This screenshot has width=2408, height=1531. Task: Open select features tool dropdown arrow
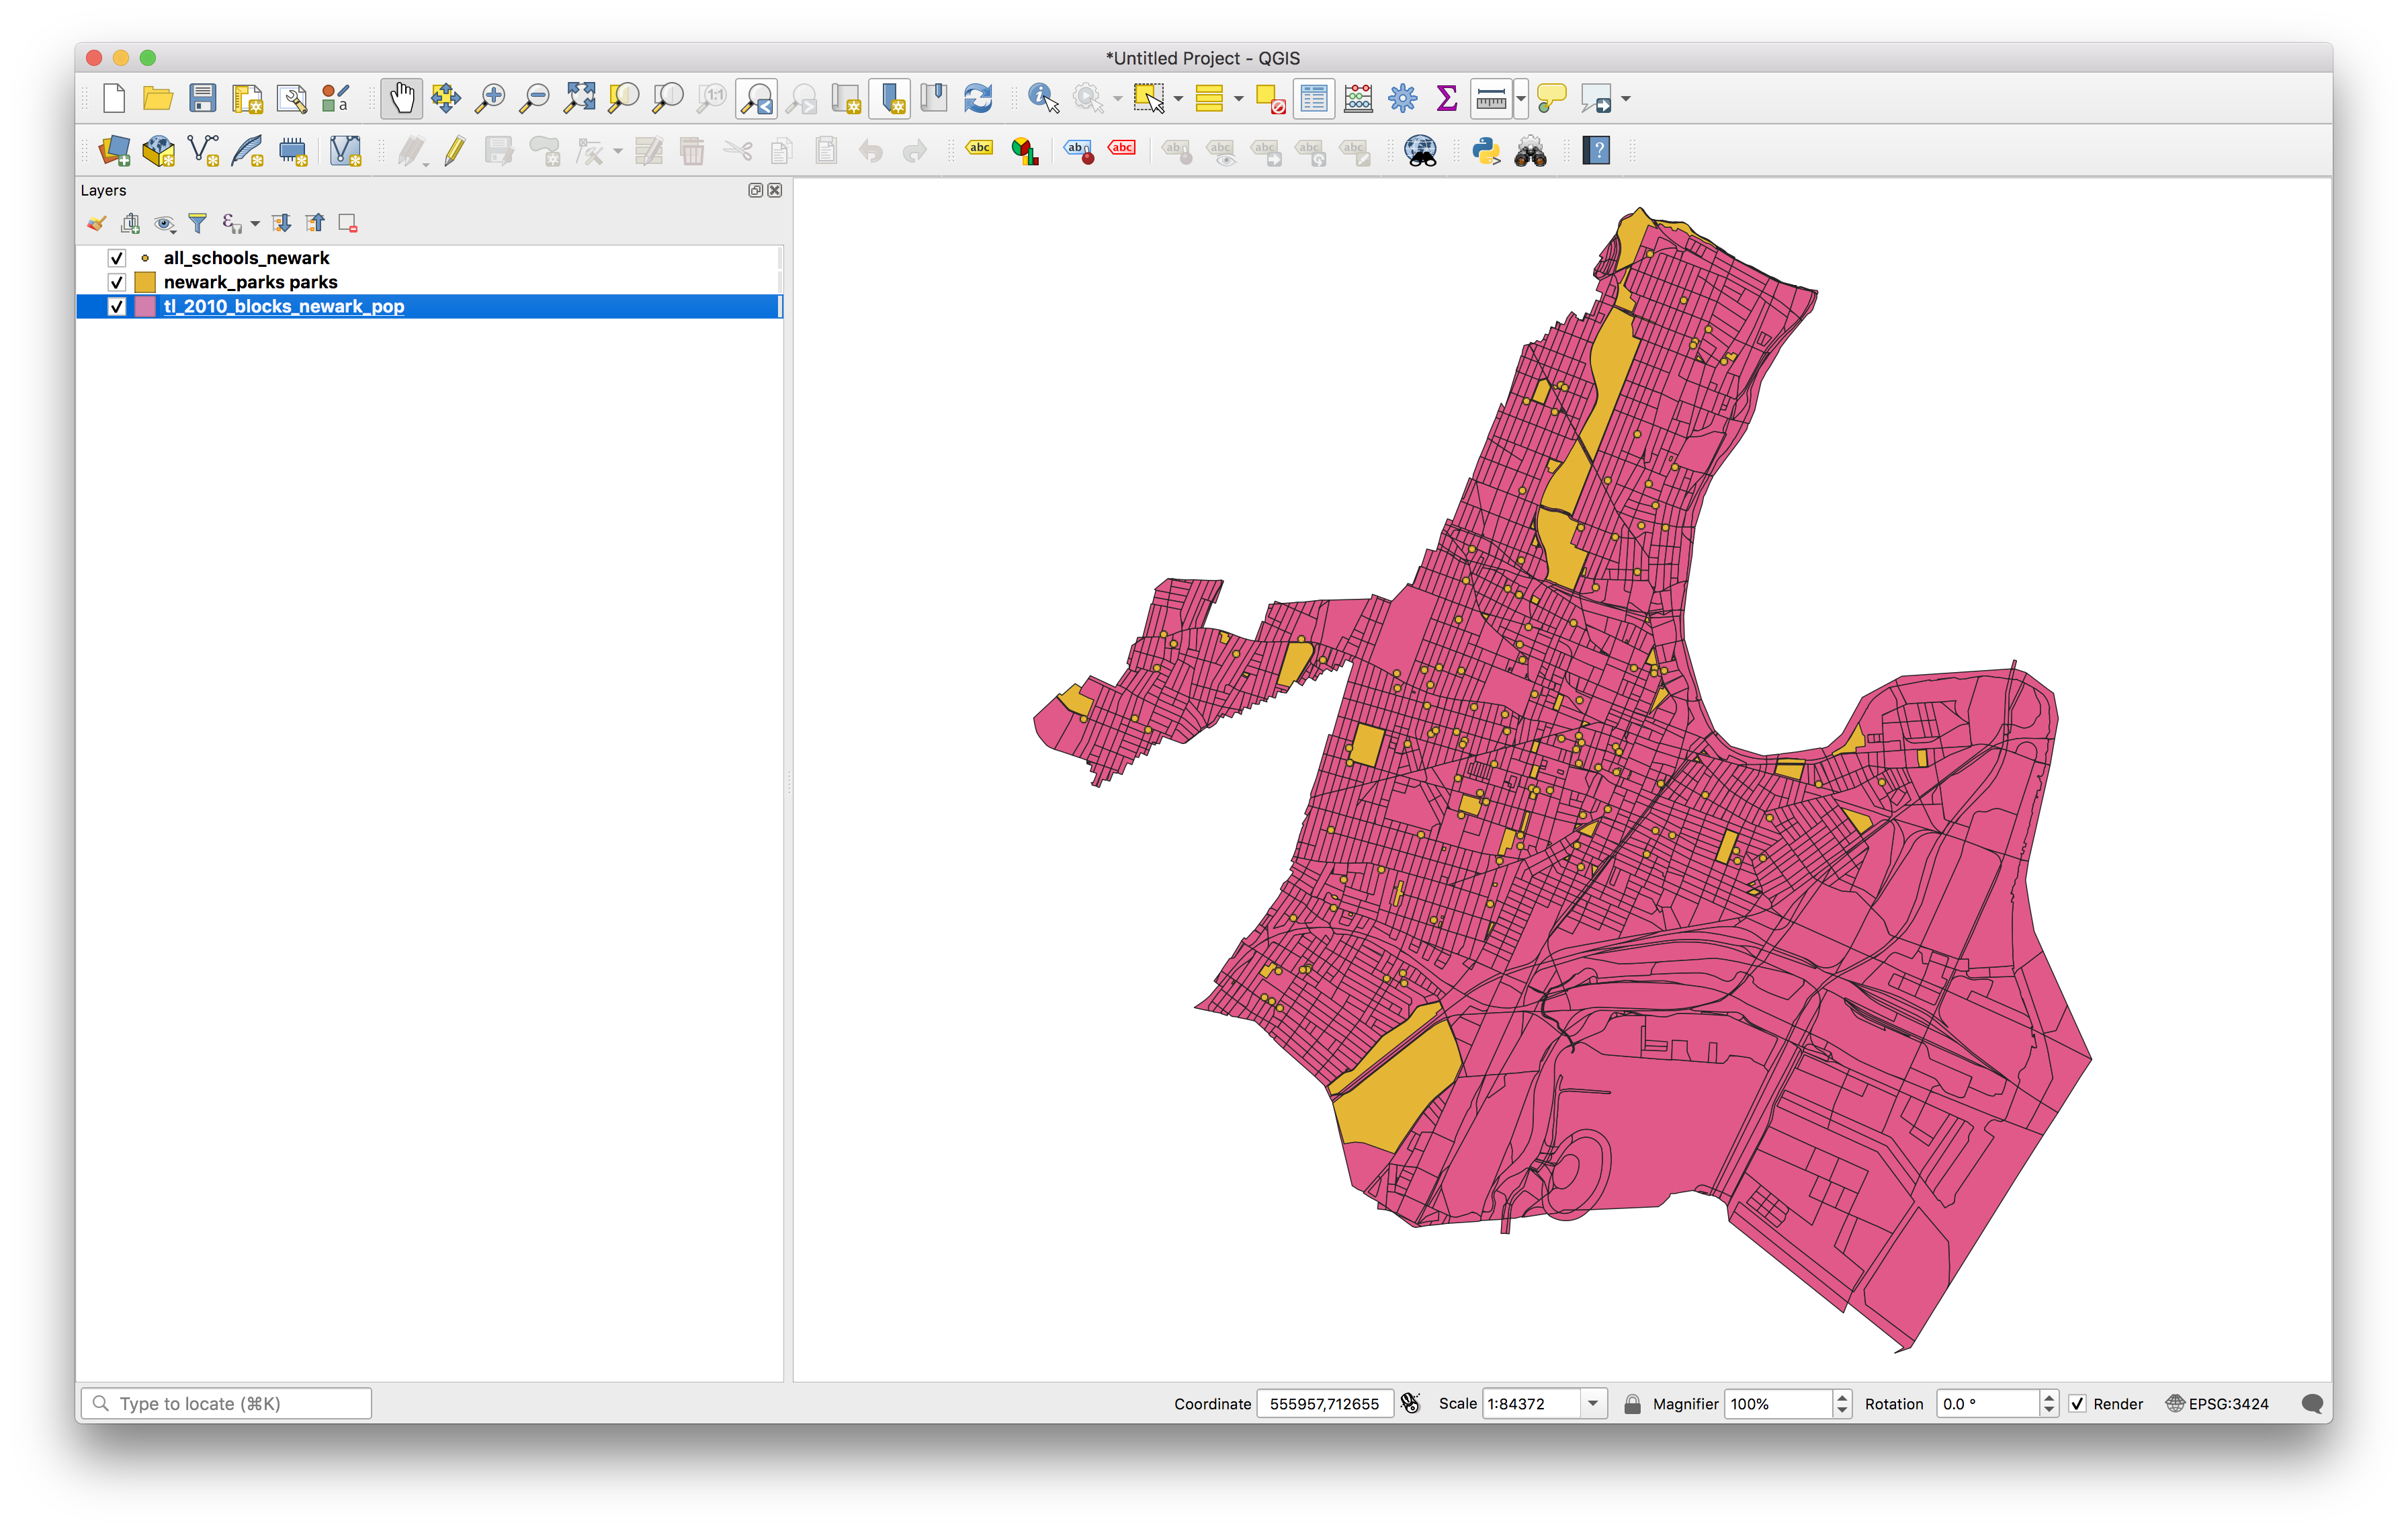[x=1178, y=98]
